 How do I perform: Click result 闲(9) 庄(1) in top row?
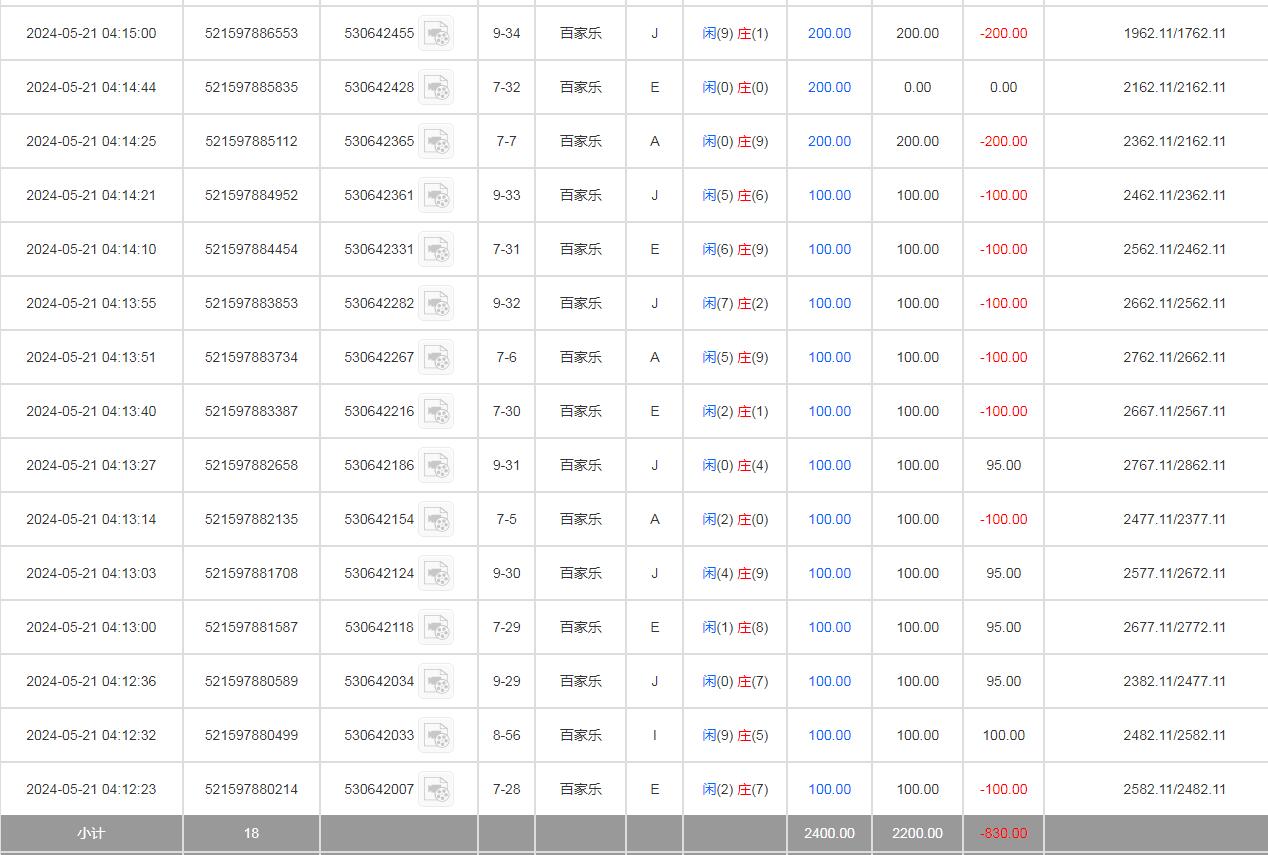tap(735, 33)
